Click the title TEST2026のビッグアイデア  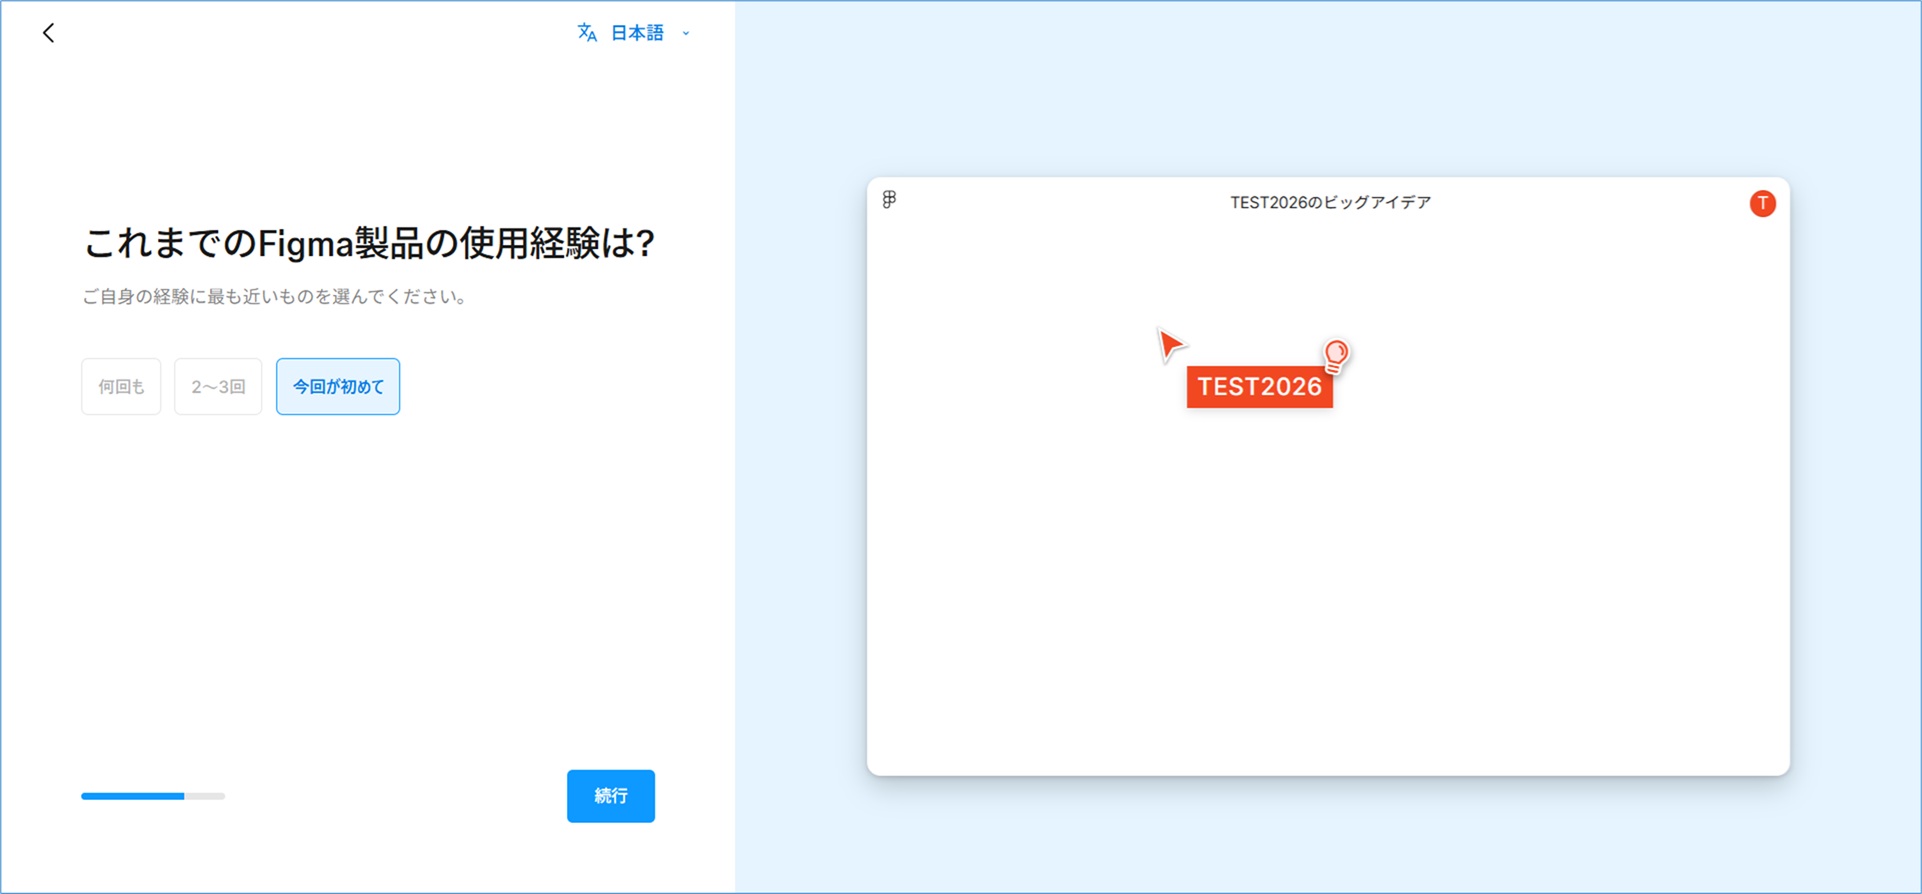point(1330,203)
